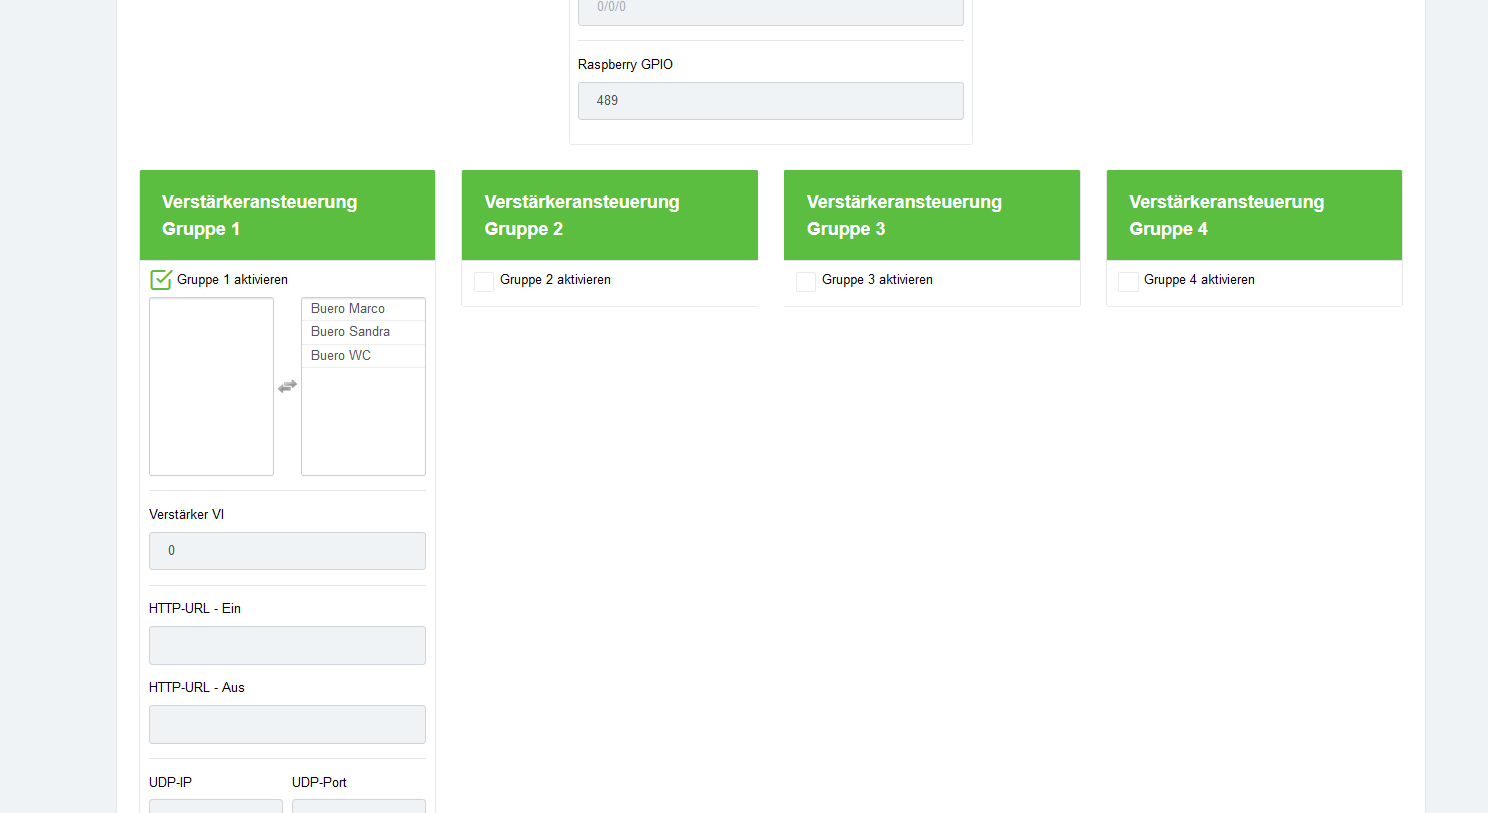
Task: Click the Verstärker VI input field
Action: point(287,551)
